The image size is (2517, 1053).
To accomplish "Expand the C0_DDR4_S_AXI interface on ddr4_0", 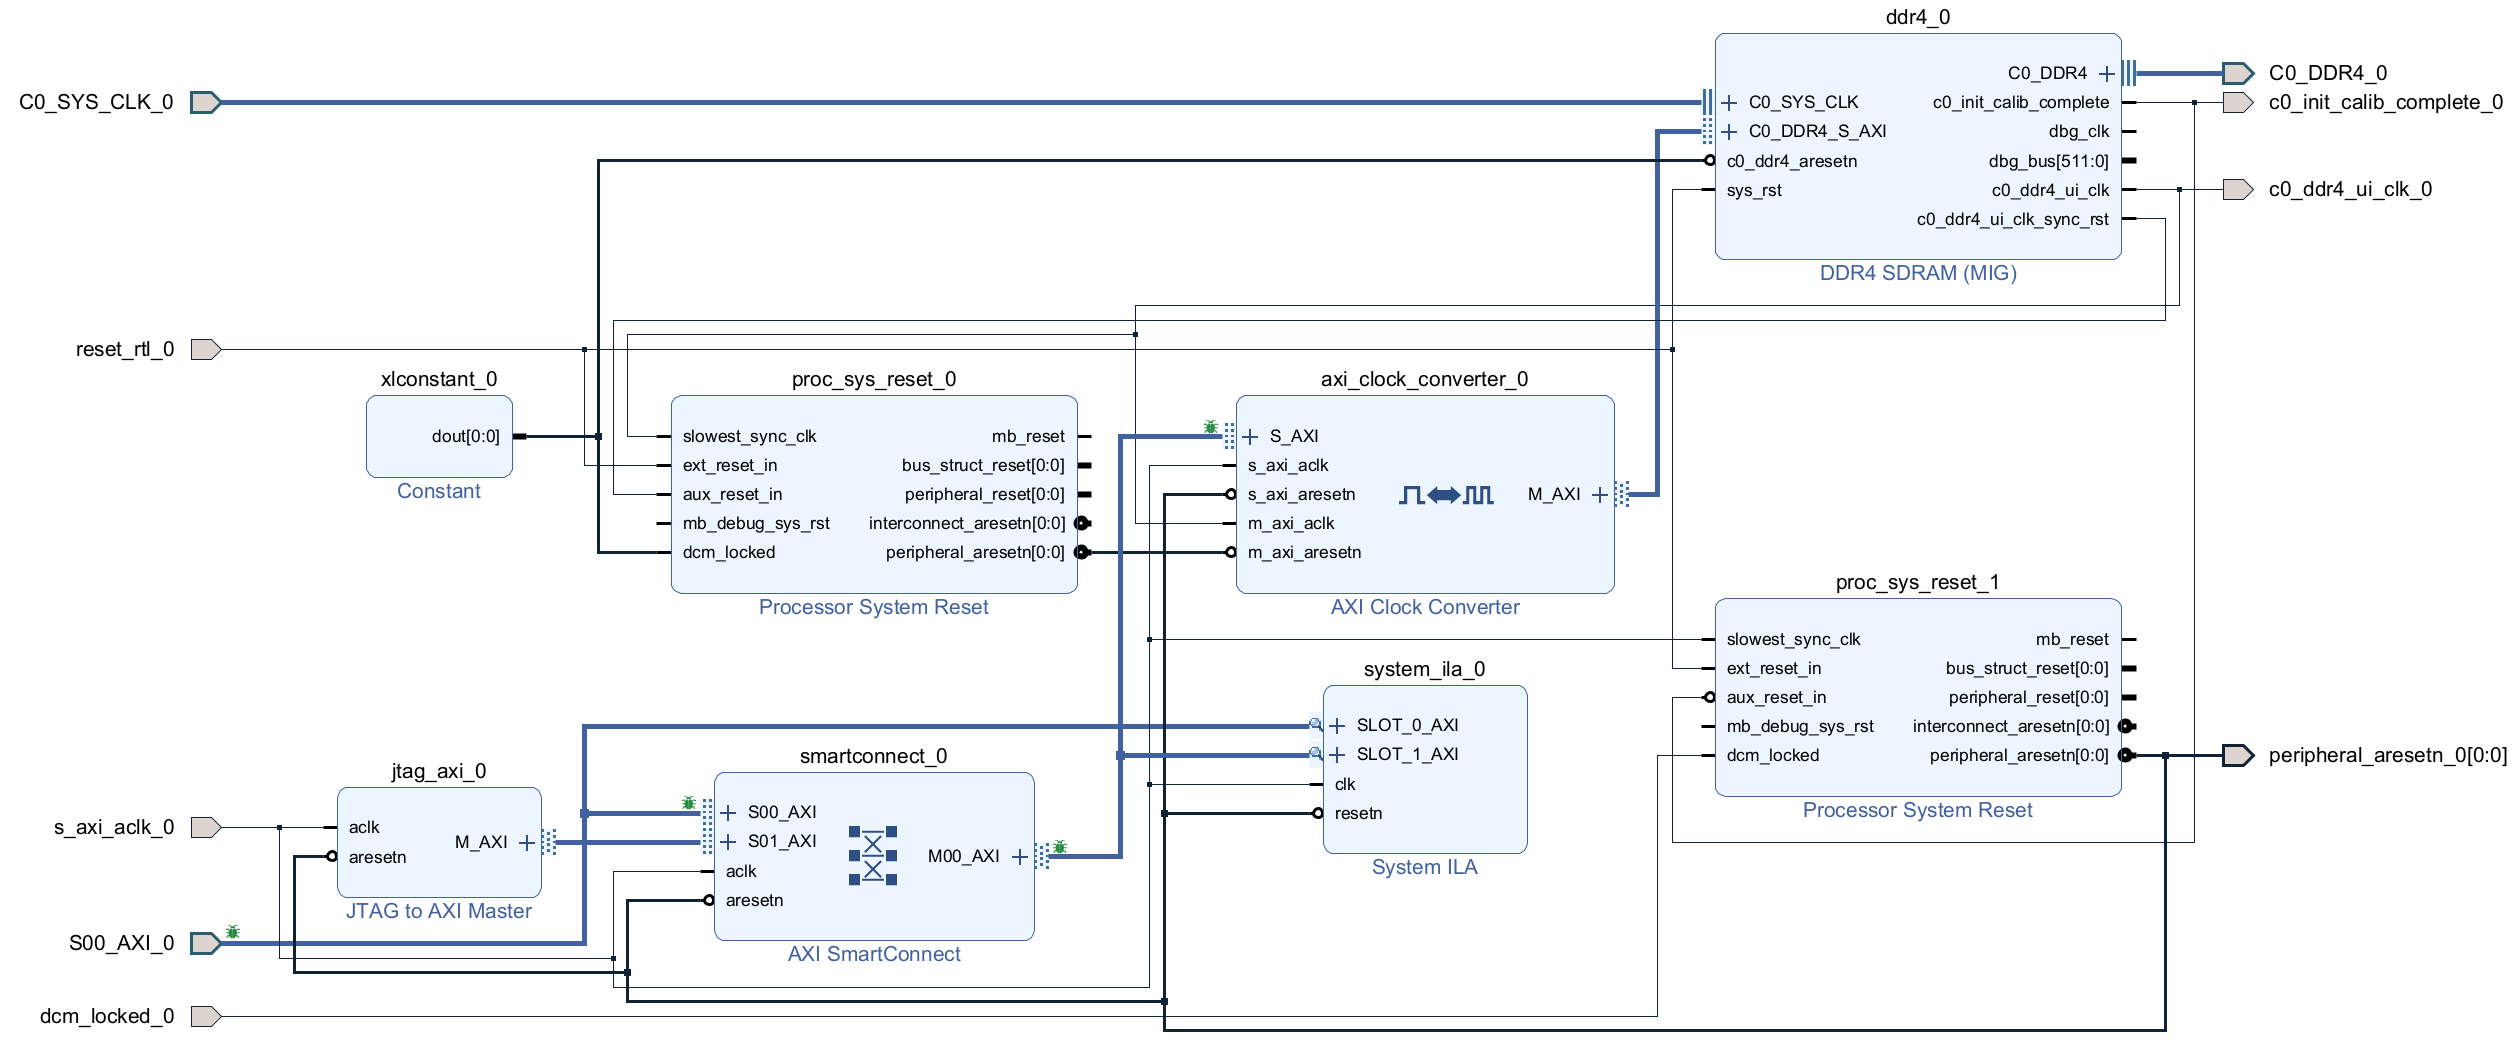I will click(1729, 132).
